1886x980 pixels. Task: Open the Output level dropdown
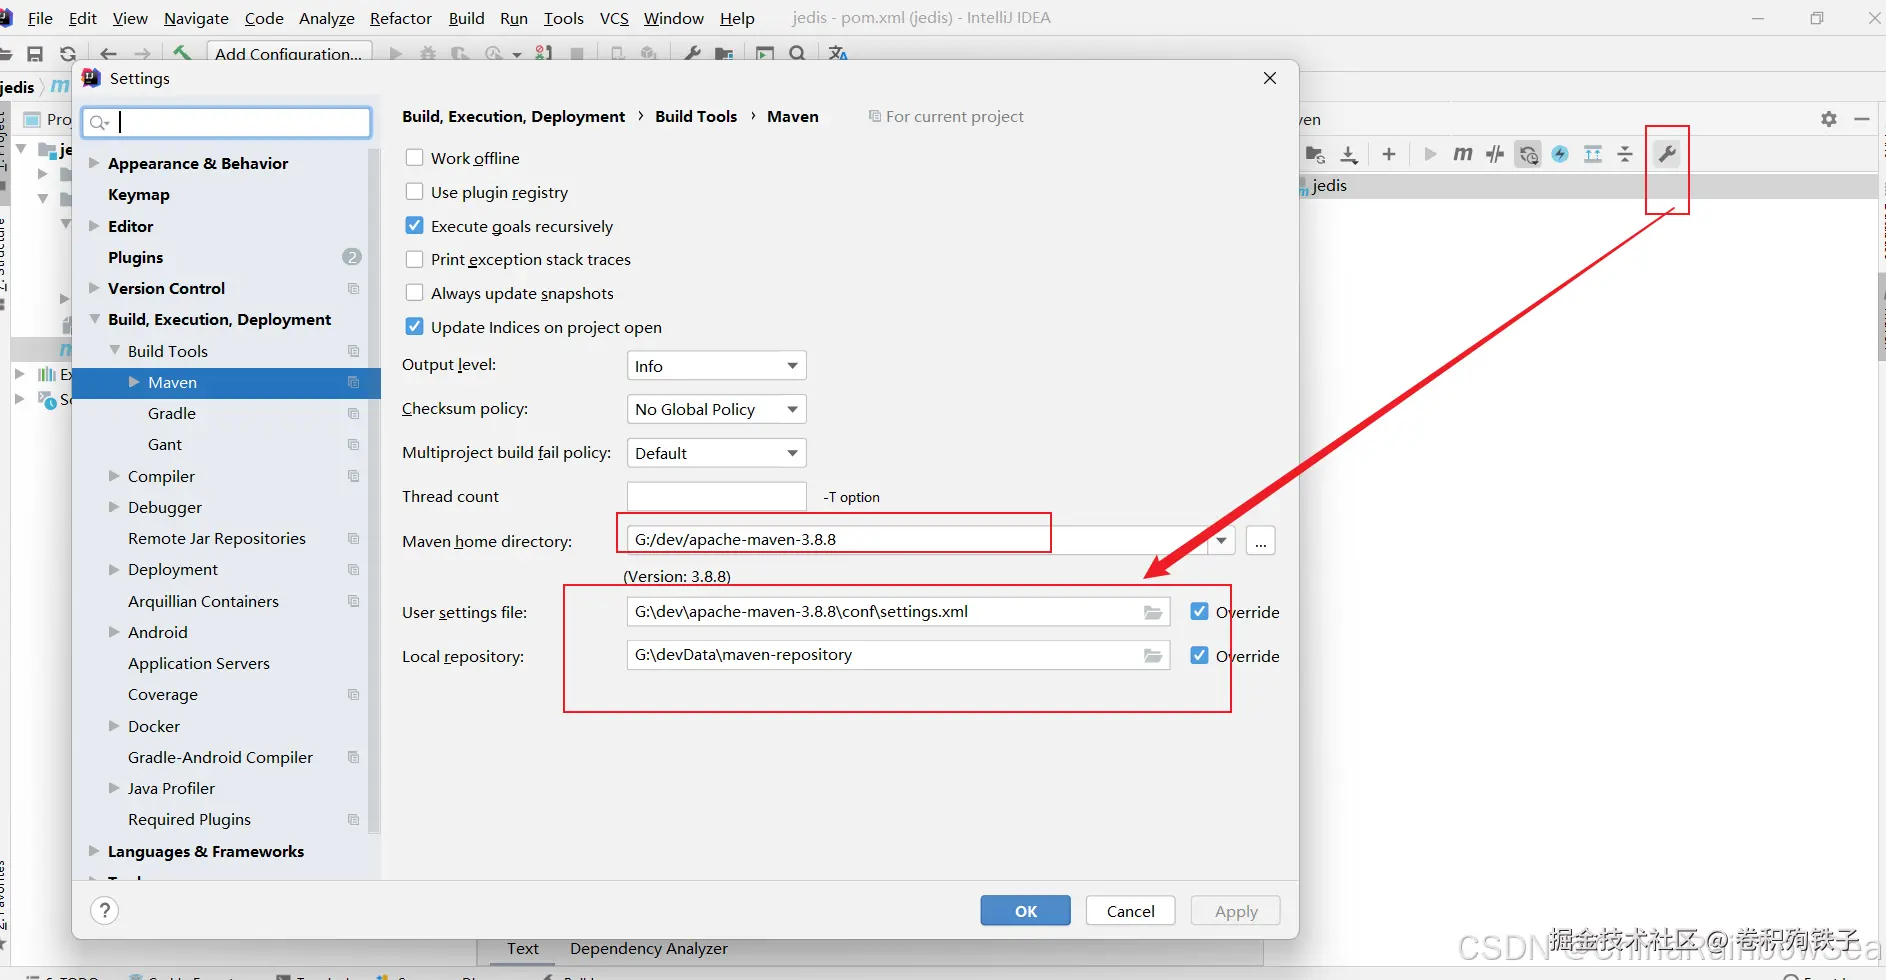pos(716,366)
